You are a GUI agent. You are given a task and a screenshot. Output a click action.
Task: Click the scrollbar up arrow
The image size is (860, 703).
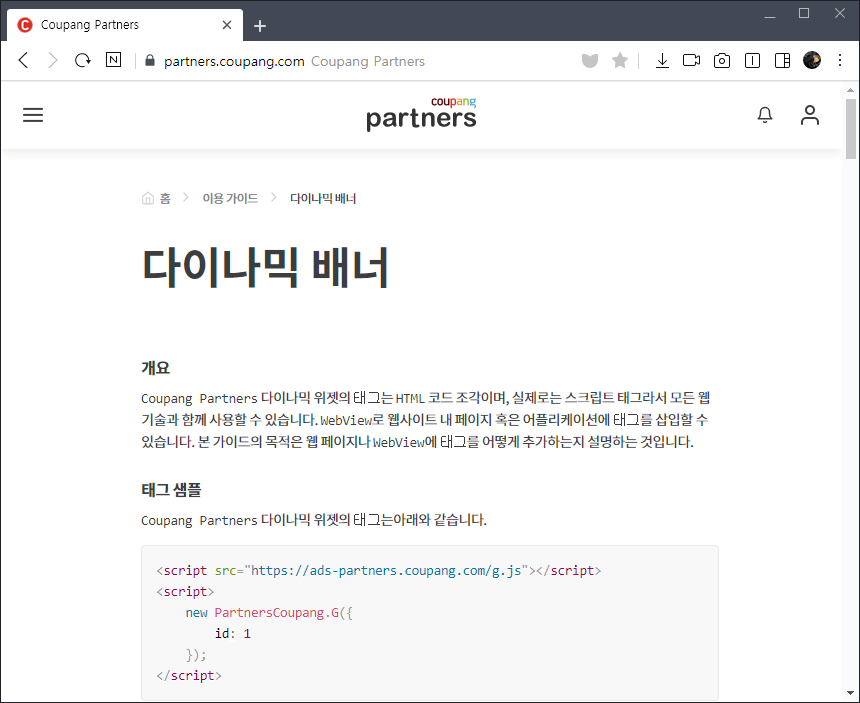pos(851,90)
